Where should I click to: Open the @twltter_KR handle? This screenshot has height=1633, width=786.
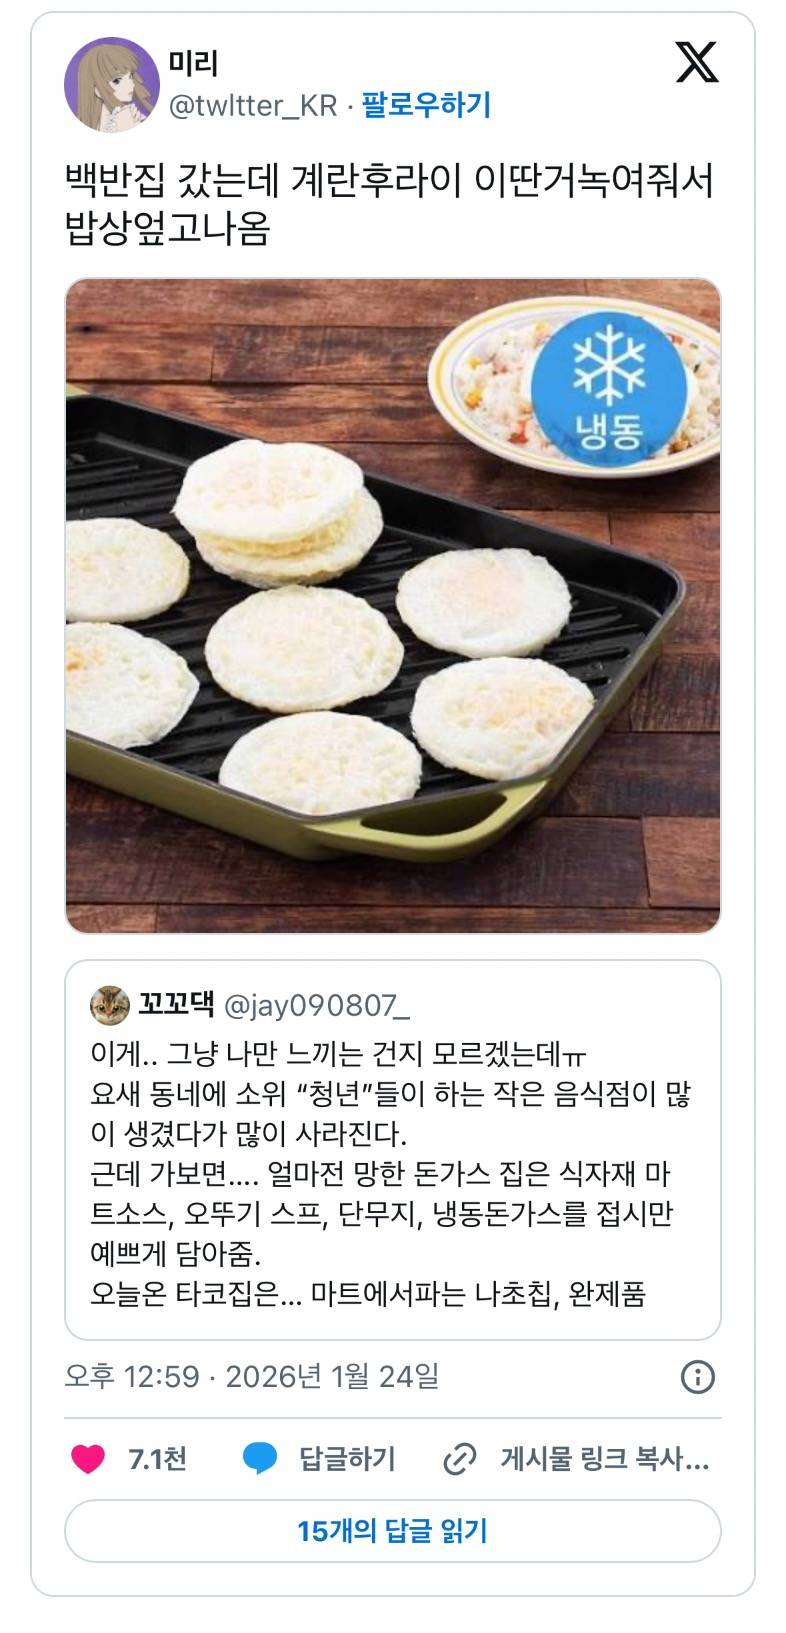253,105
